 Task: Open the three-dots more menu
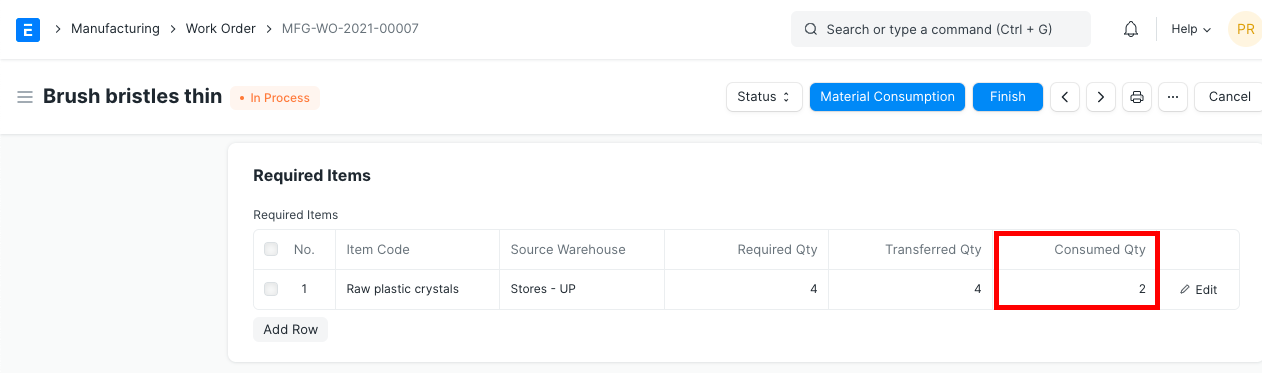1173,97
